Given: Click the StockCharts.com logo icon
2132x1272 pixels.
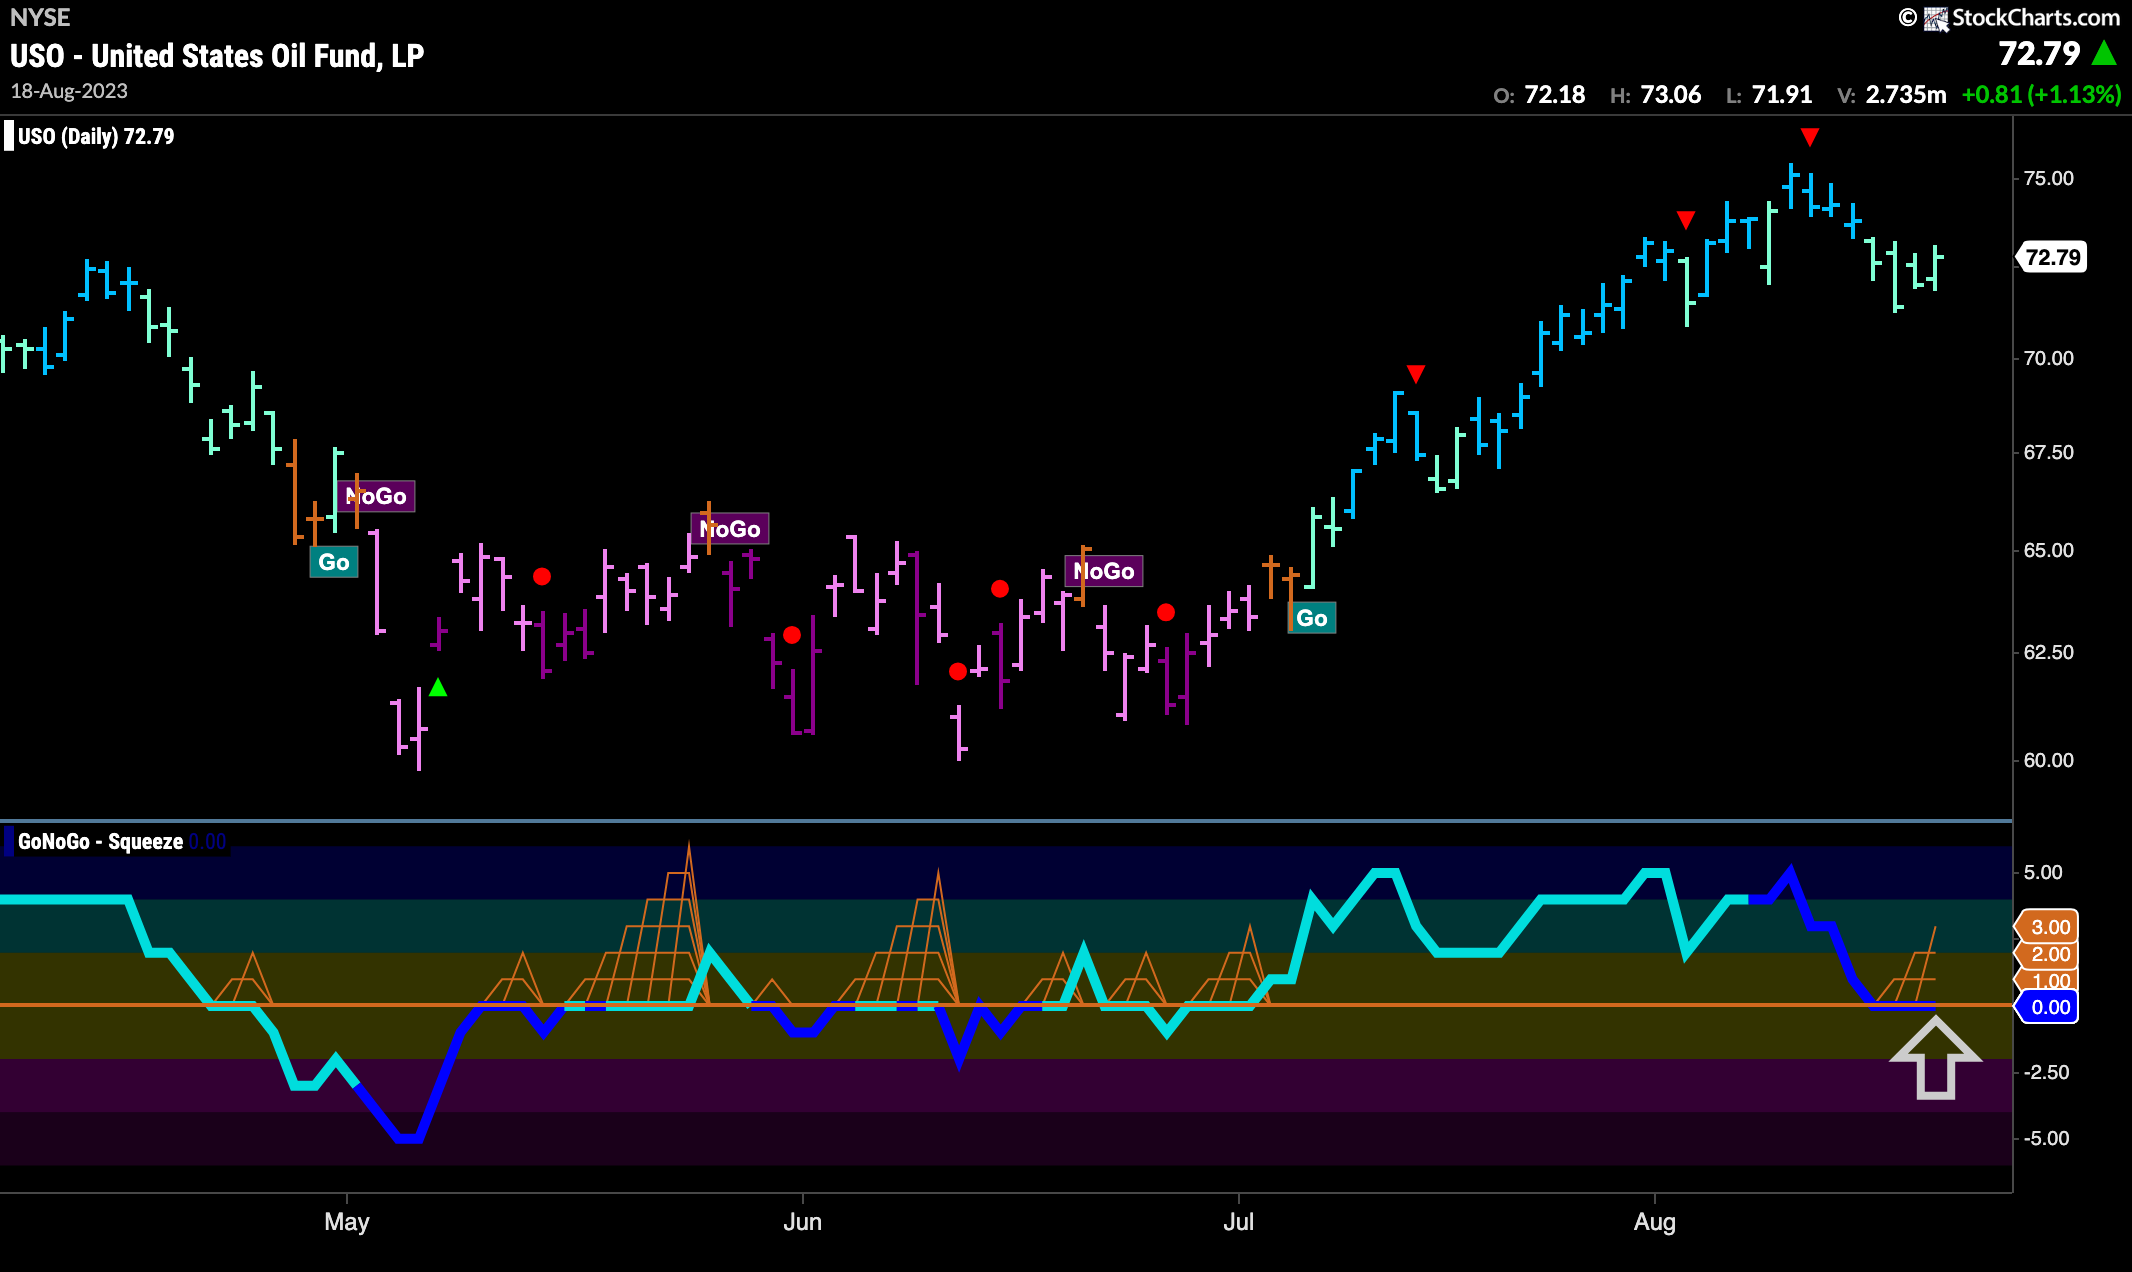Looking at the screenshot, I should [1936, 18].
